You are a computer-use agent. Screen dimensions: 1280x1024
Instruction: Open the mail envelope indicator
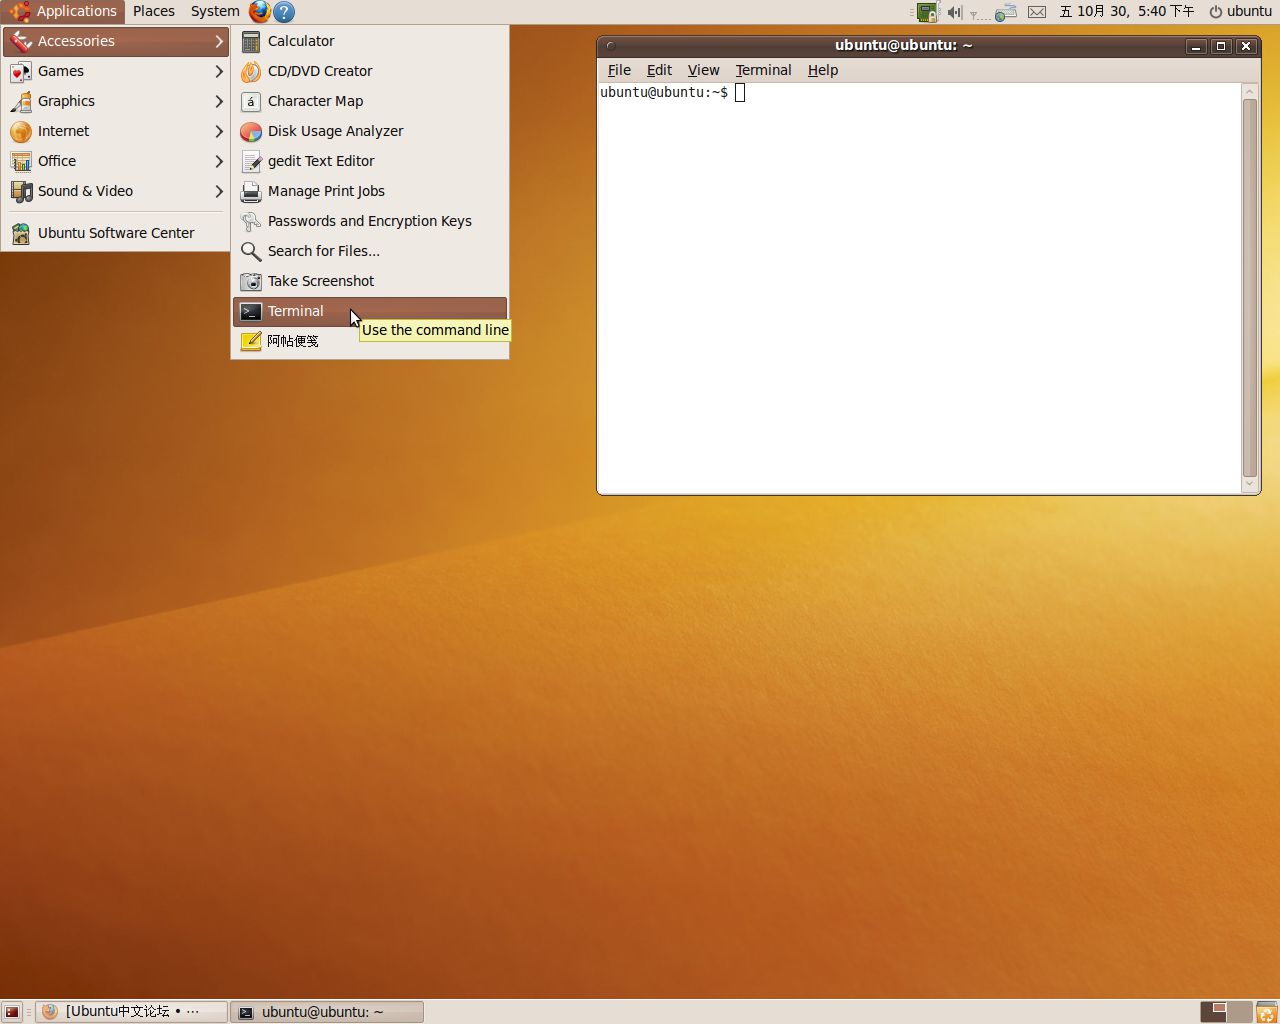click(1037, 12)
